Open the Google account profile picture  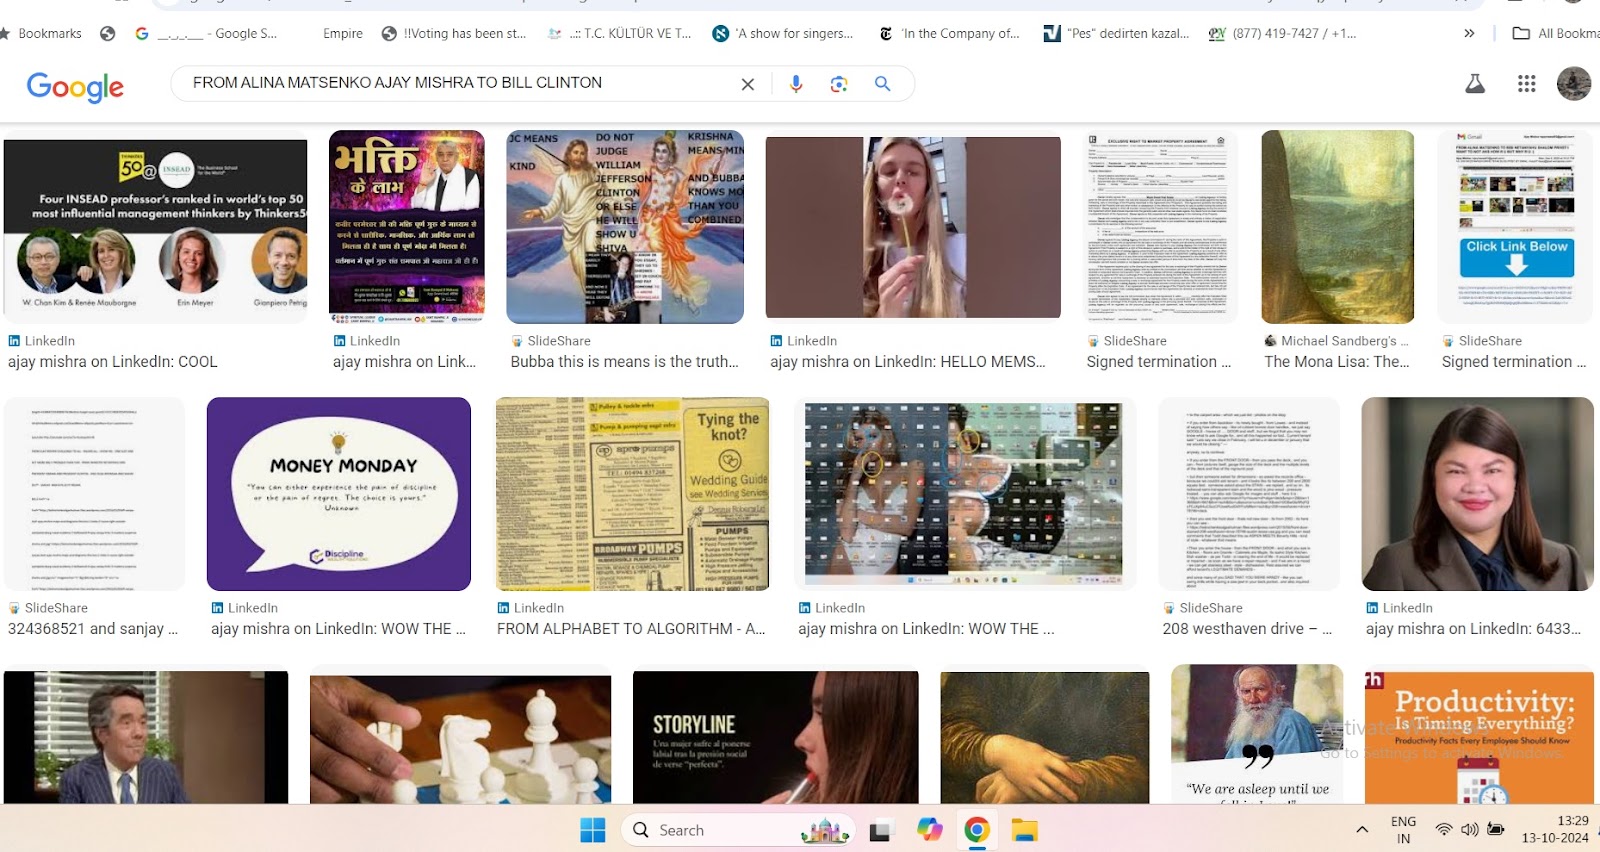1573,84
